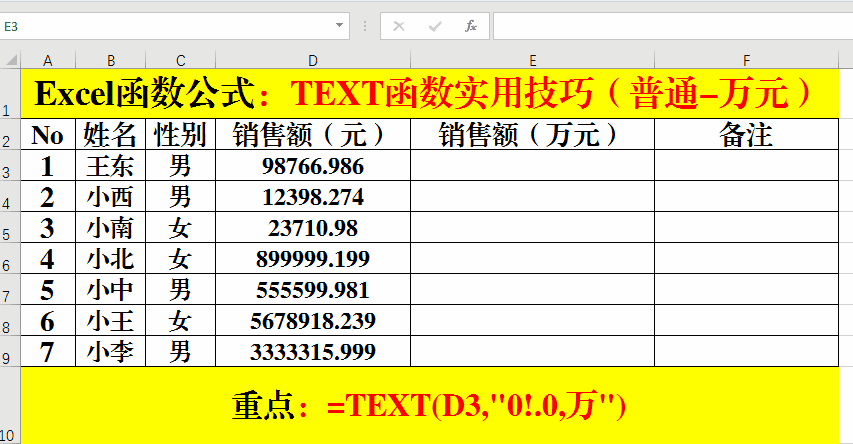This screenshot has height=444, width=853.
Task: Select column E header
Action: [533, 60]
